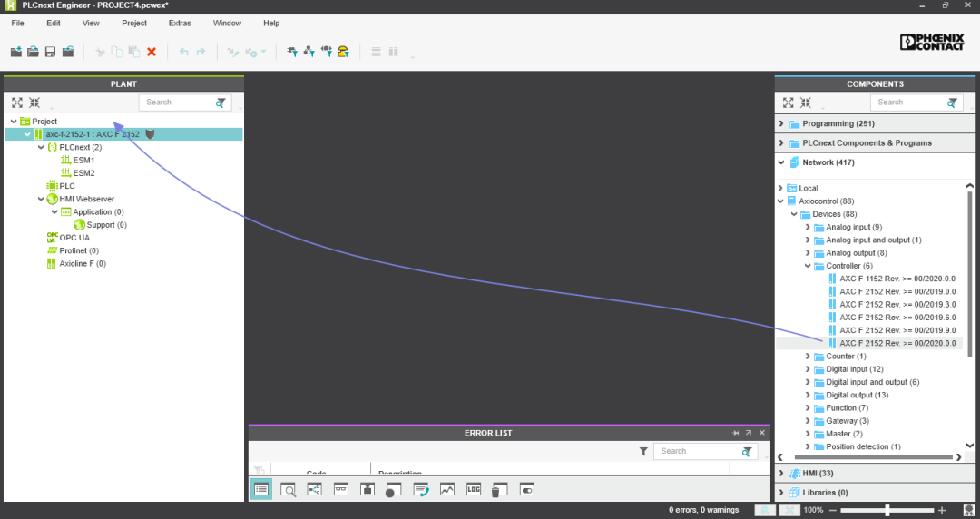Select the Support (0) tree item

(x=106, y=225)
